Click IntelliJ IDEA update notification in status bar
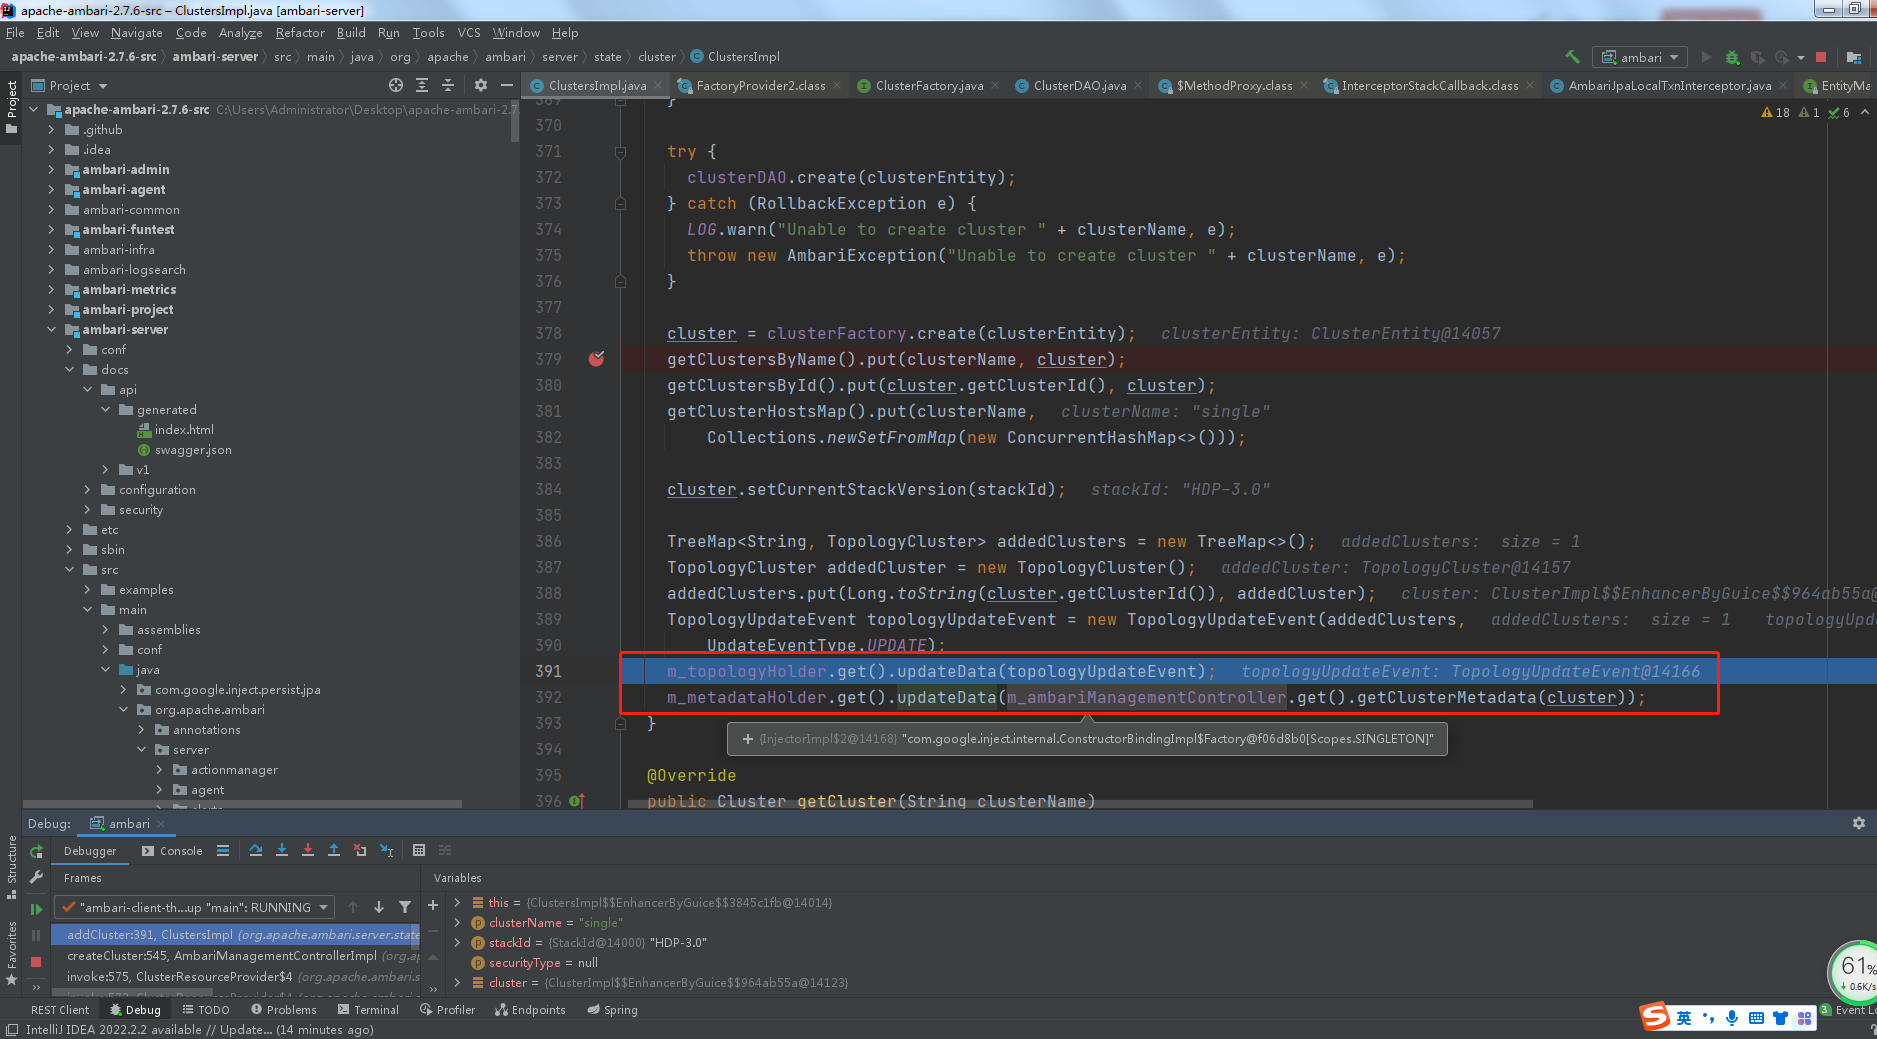This screenshot has height=1039, width=1877. point(199,1030)
